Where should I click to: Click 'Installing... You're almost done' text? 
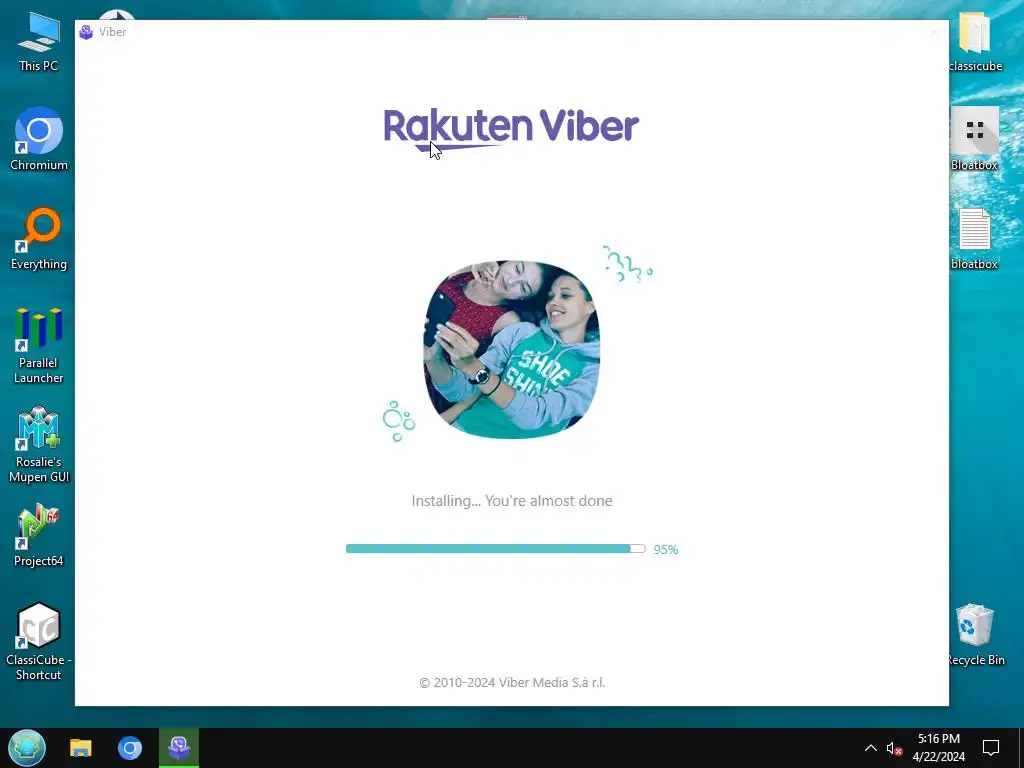click(512, 501)
